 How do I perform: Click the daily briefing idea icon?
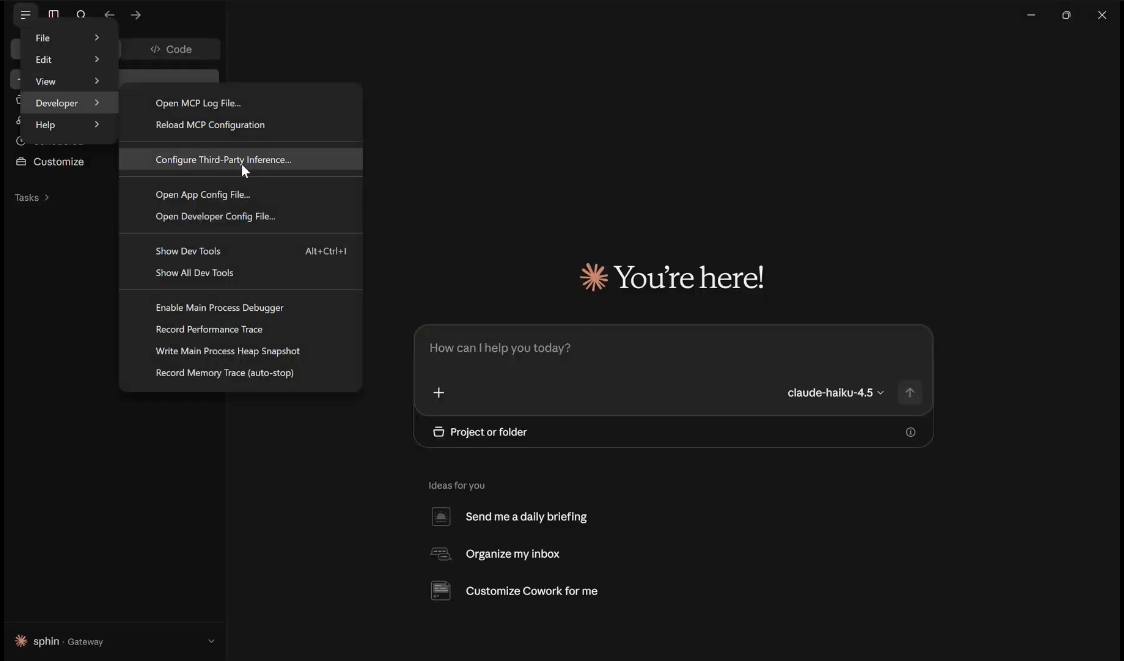[x=441, y=516]
